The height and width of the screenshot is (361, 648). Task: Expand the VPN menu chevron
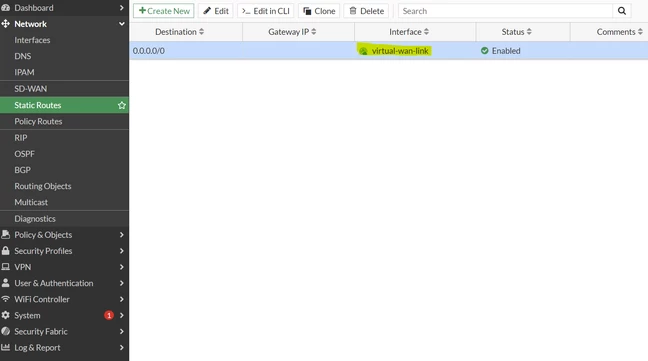tap(122, 267)
